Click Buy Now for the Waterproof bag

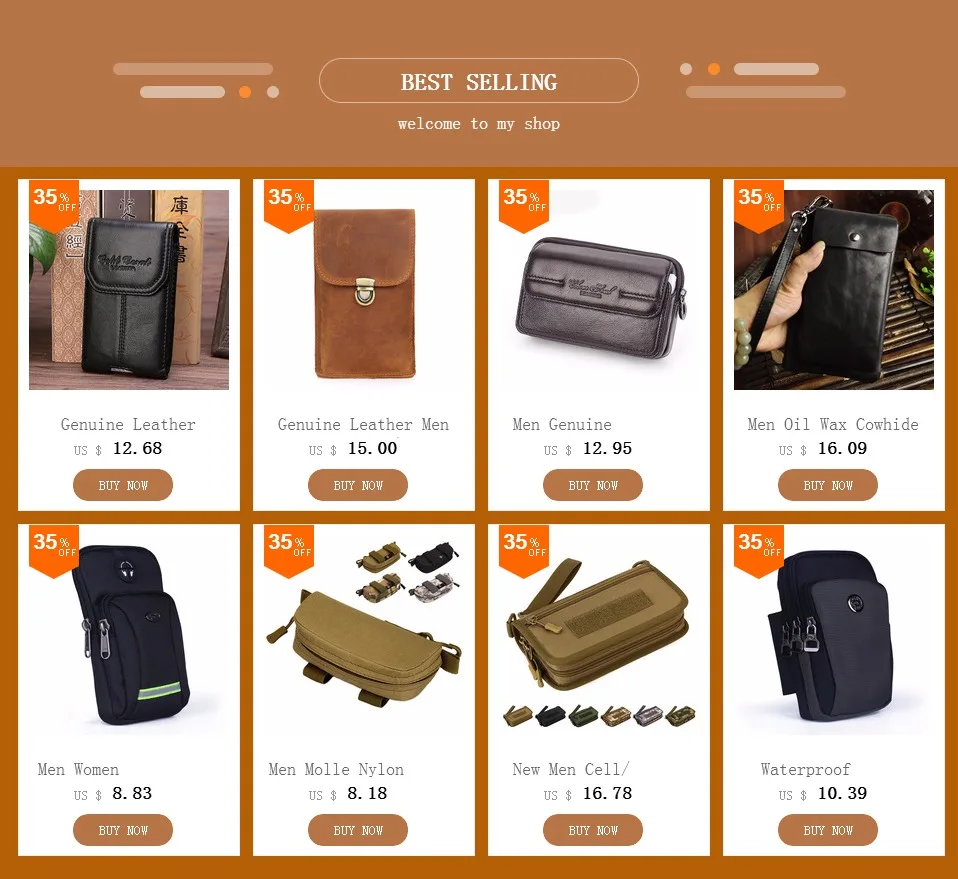pyautogui.click(x=828, y=830)
